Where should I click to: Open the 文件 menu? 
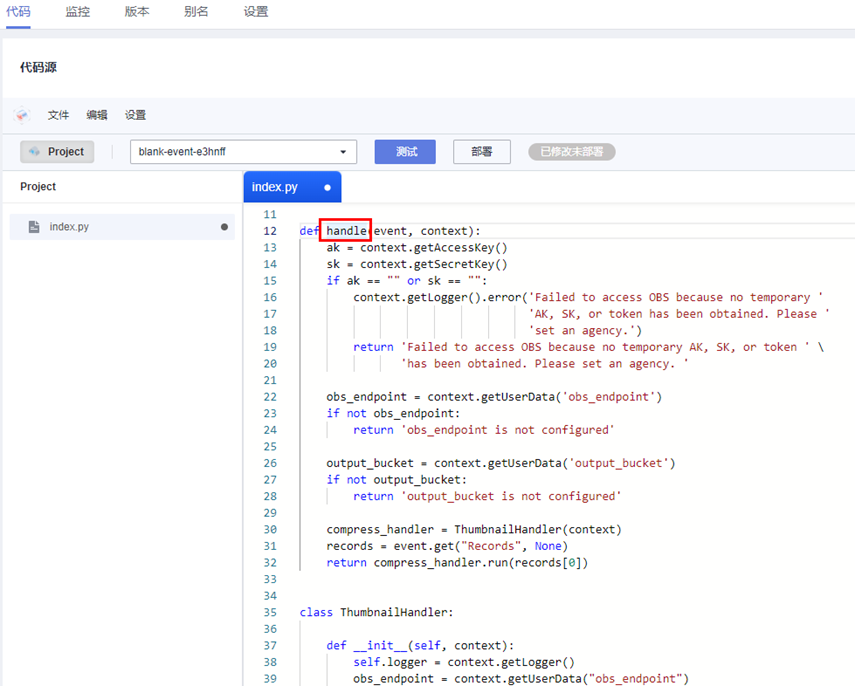coord(58,115)
